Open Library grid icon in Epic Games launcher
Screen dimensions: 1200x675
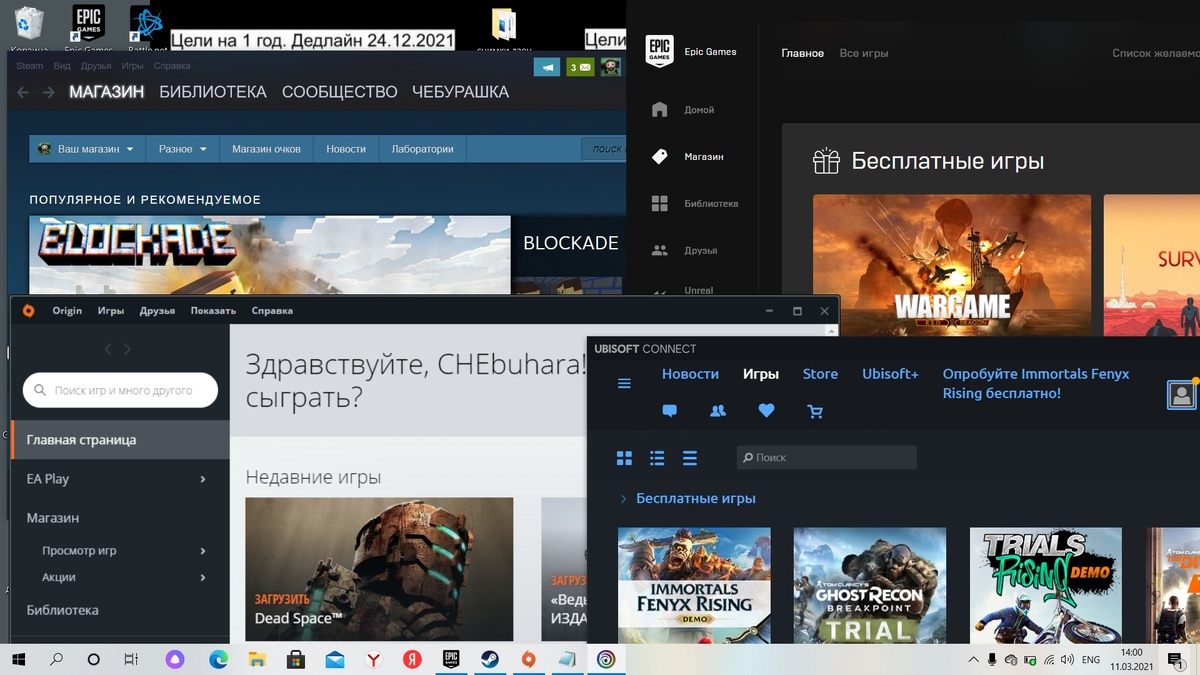pyautogui.click(x=659, y=204)
